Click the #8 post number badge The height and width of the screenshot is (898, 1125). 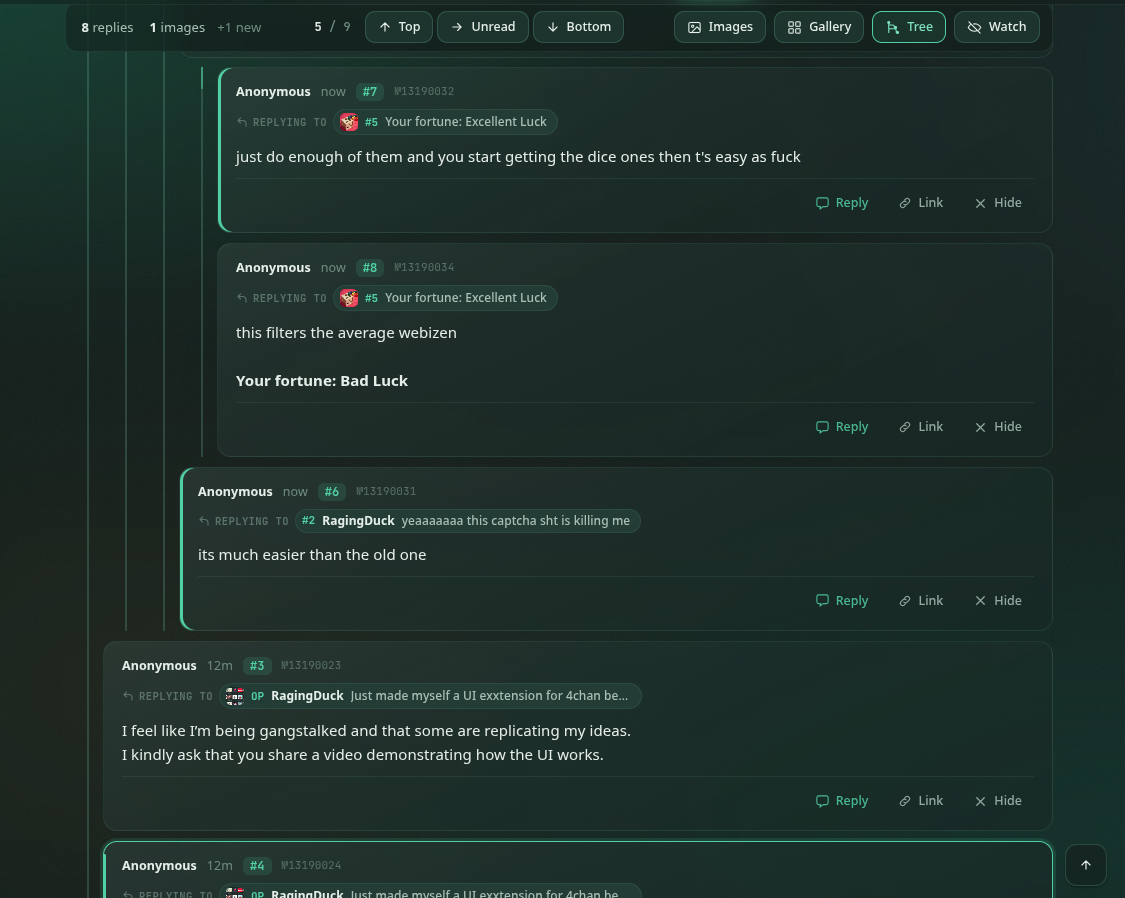[369, 268]
